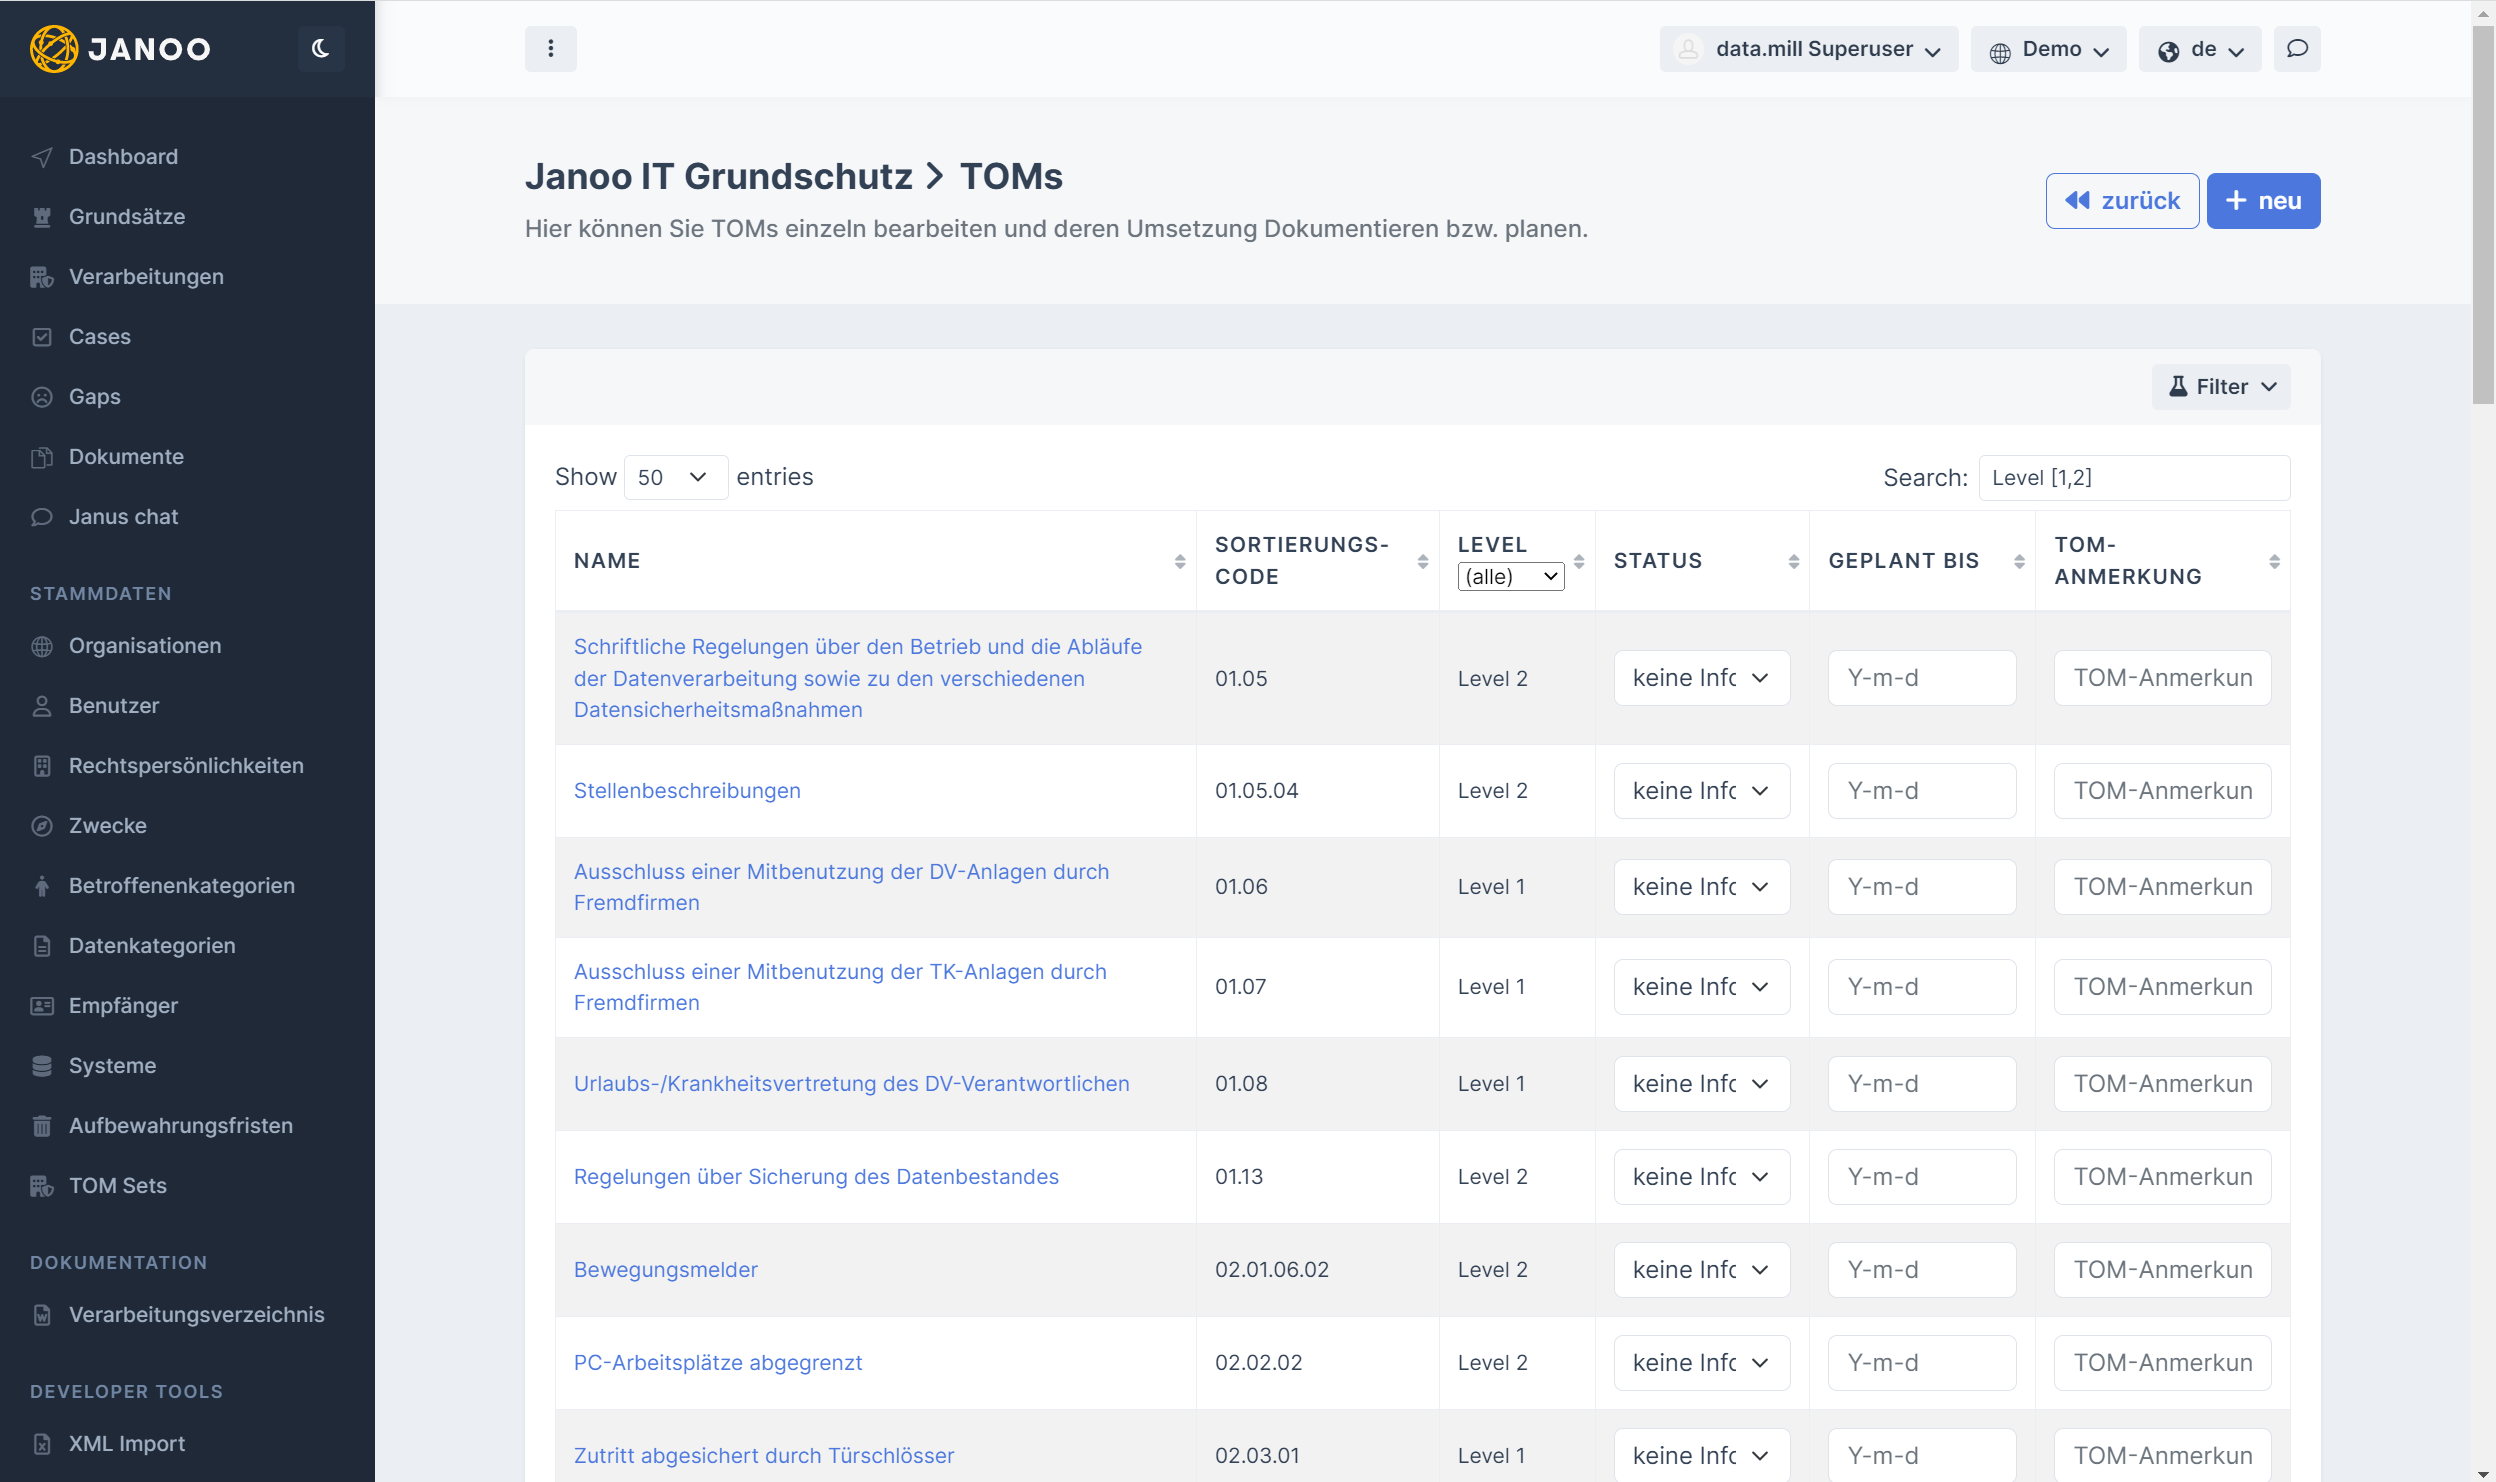Click the three-dot menu icon

point(550,48)
